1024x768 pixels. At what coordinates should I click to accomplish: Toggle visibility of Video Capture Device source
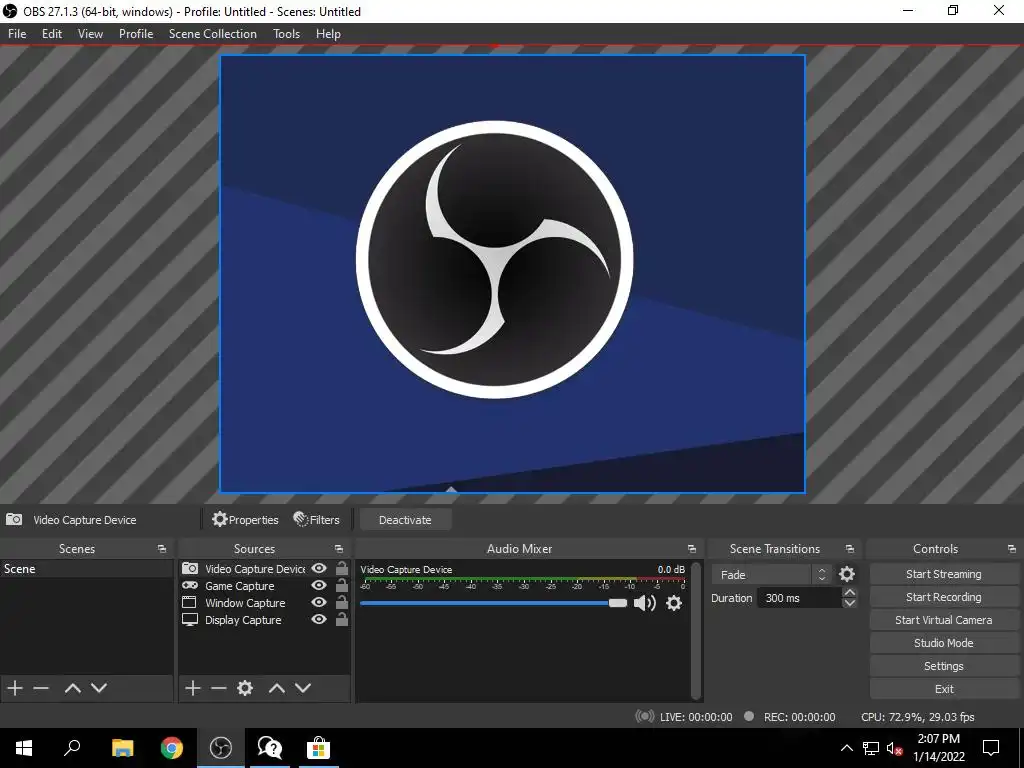(x=319, y=568)
